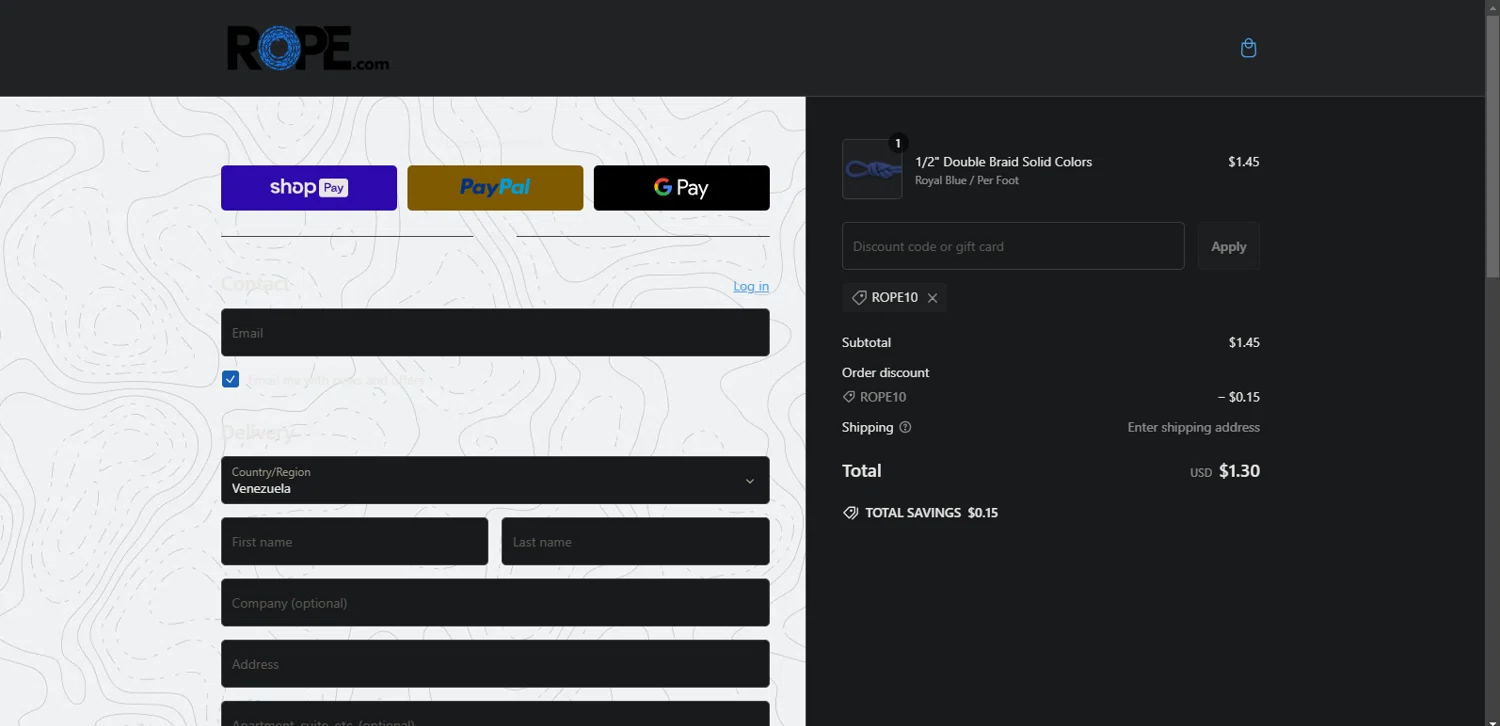The image size is (1500, 726).
Task: Click the Royal Blue / Per Foot variant text
Action: click(967, 181)
